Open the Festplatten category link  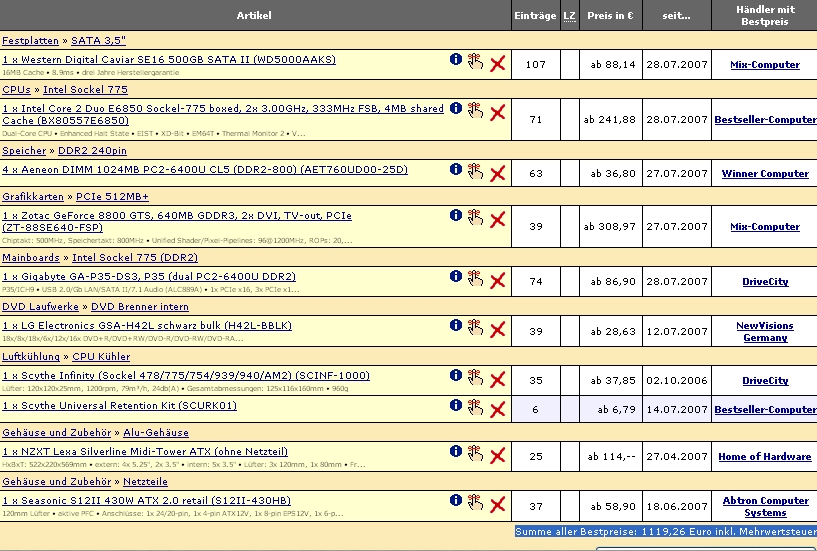pos(30,41)
